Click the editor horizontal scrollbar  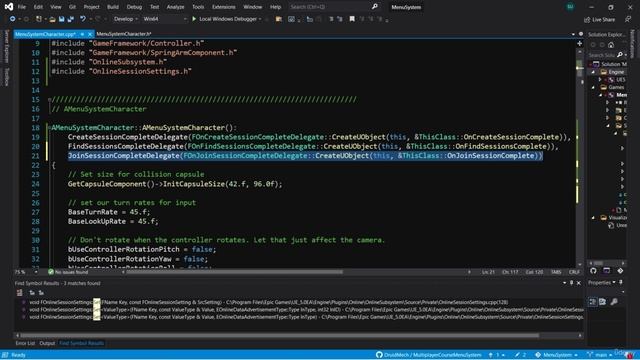234,272
